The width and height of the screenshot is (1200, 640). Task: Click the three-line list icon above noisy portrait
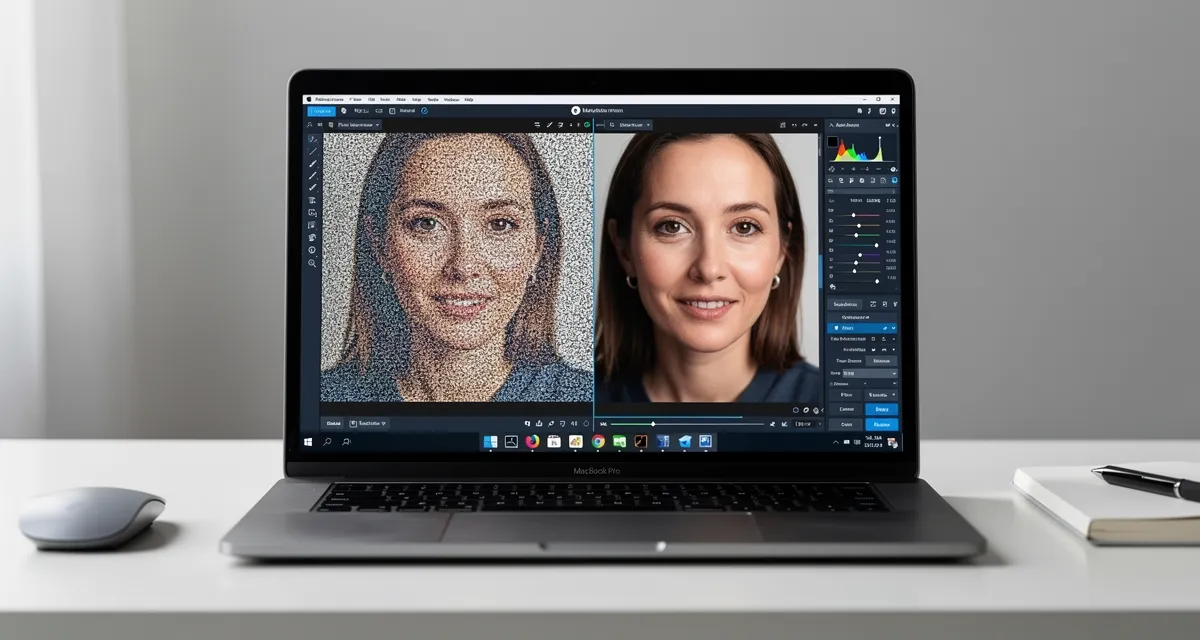point(537,125)
